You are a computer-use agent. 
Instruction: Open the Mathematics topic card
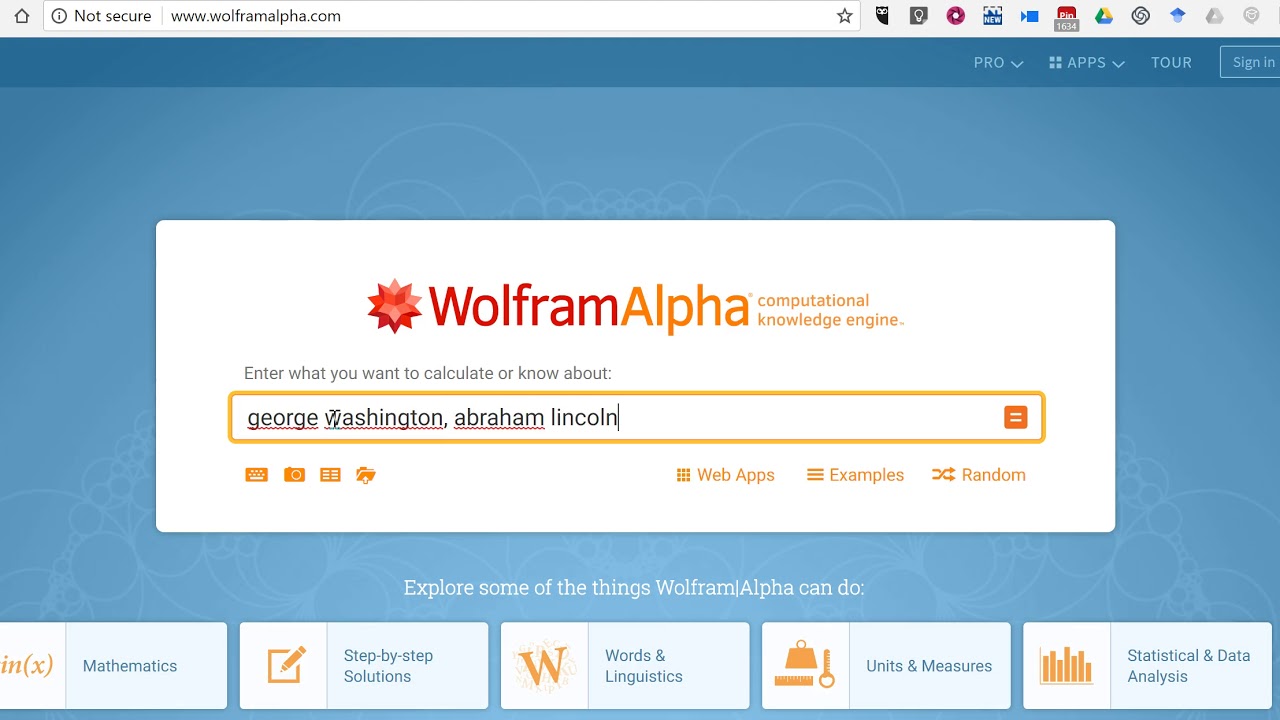point(113,666)
